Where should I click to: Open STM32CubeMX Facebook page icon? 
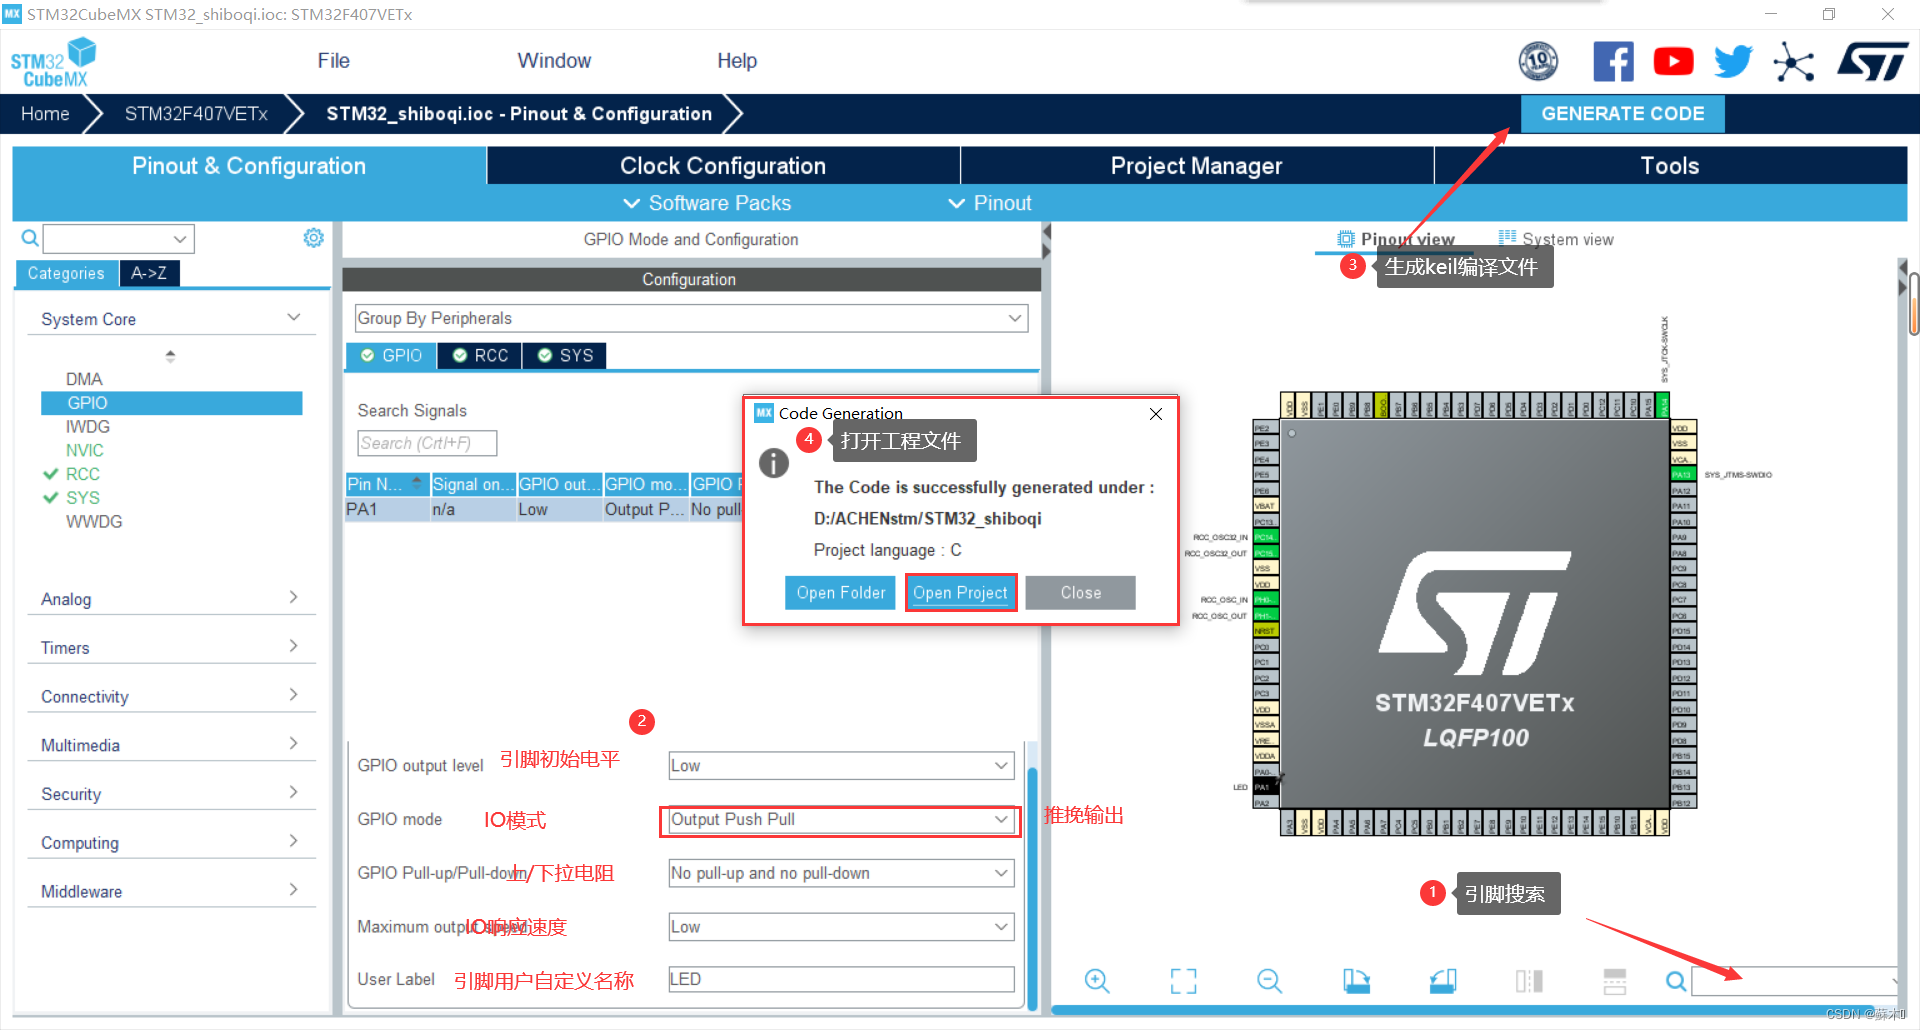point(1613,61)
